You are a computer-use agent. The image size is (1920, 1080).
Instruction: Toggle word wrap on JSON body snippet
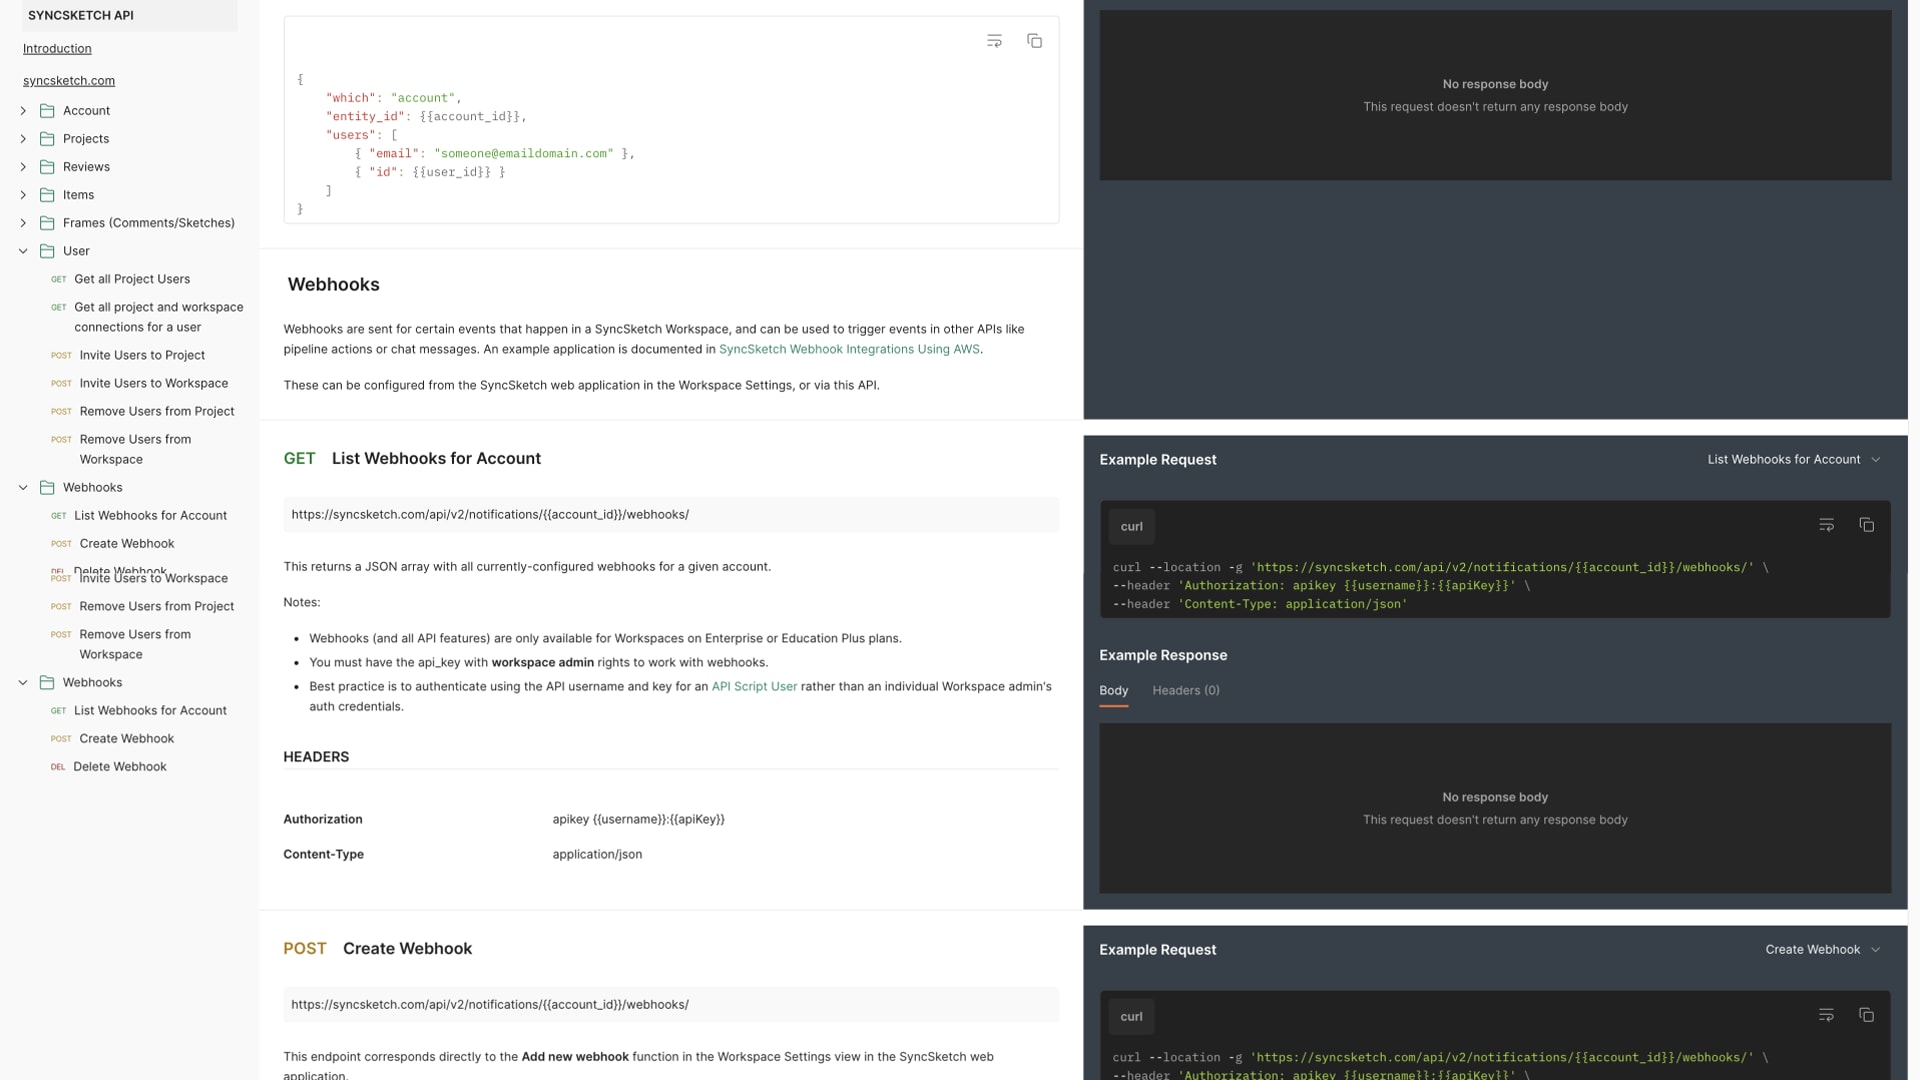994,41
